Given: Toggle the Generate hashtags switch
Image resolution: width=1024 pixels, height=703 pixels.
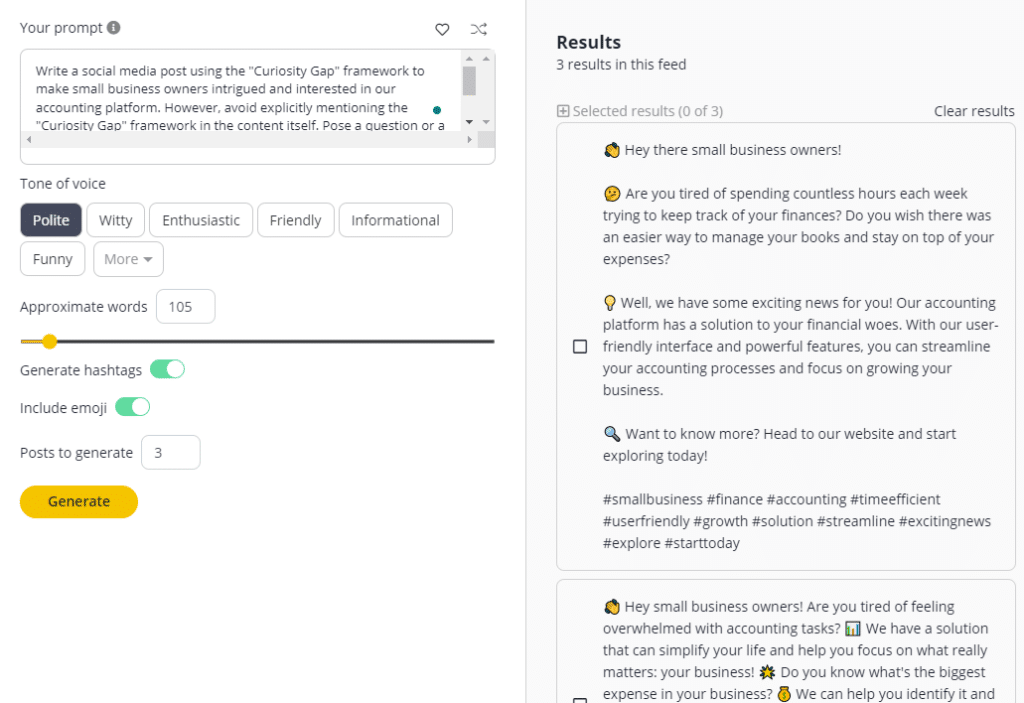Looking at the screenshot, I should 167,369.
